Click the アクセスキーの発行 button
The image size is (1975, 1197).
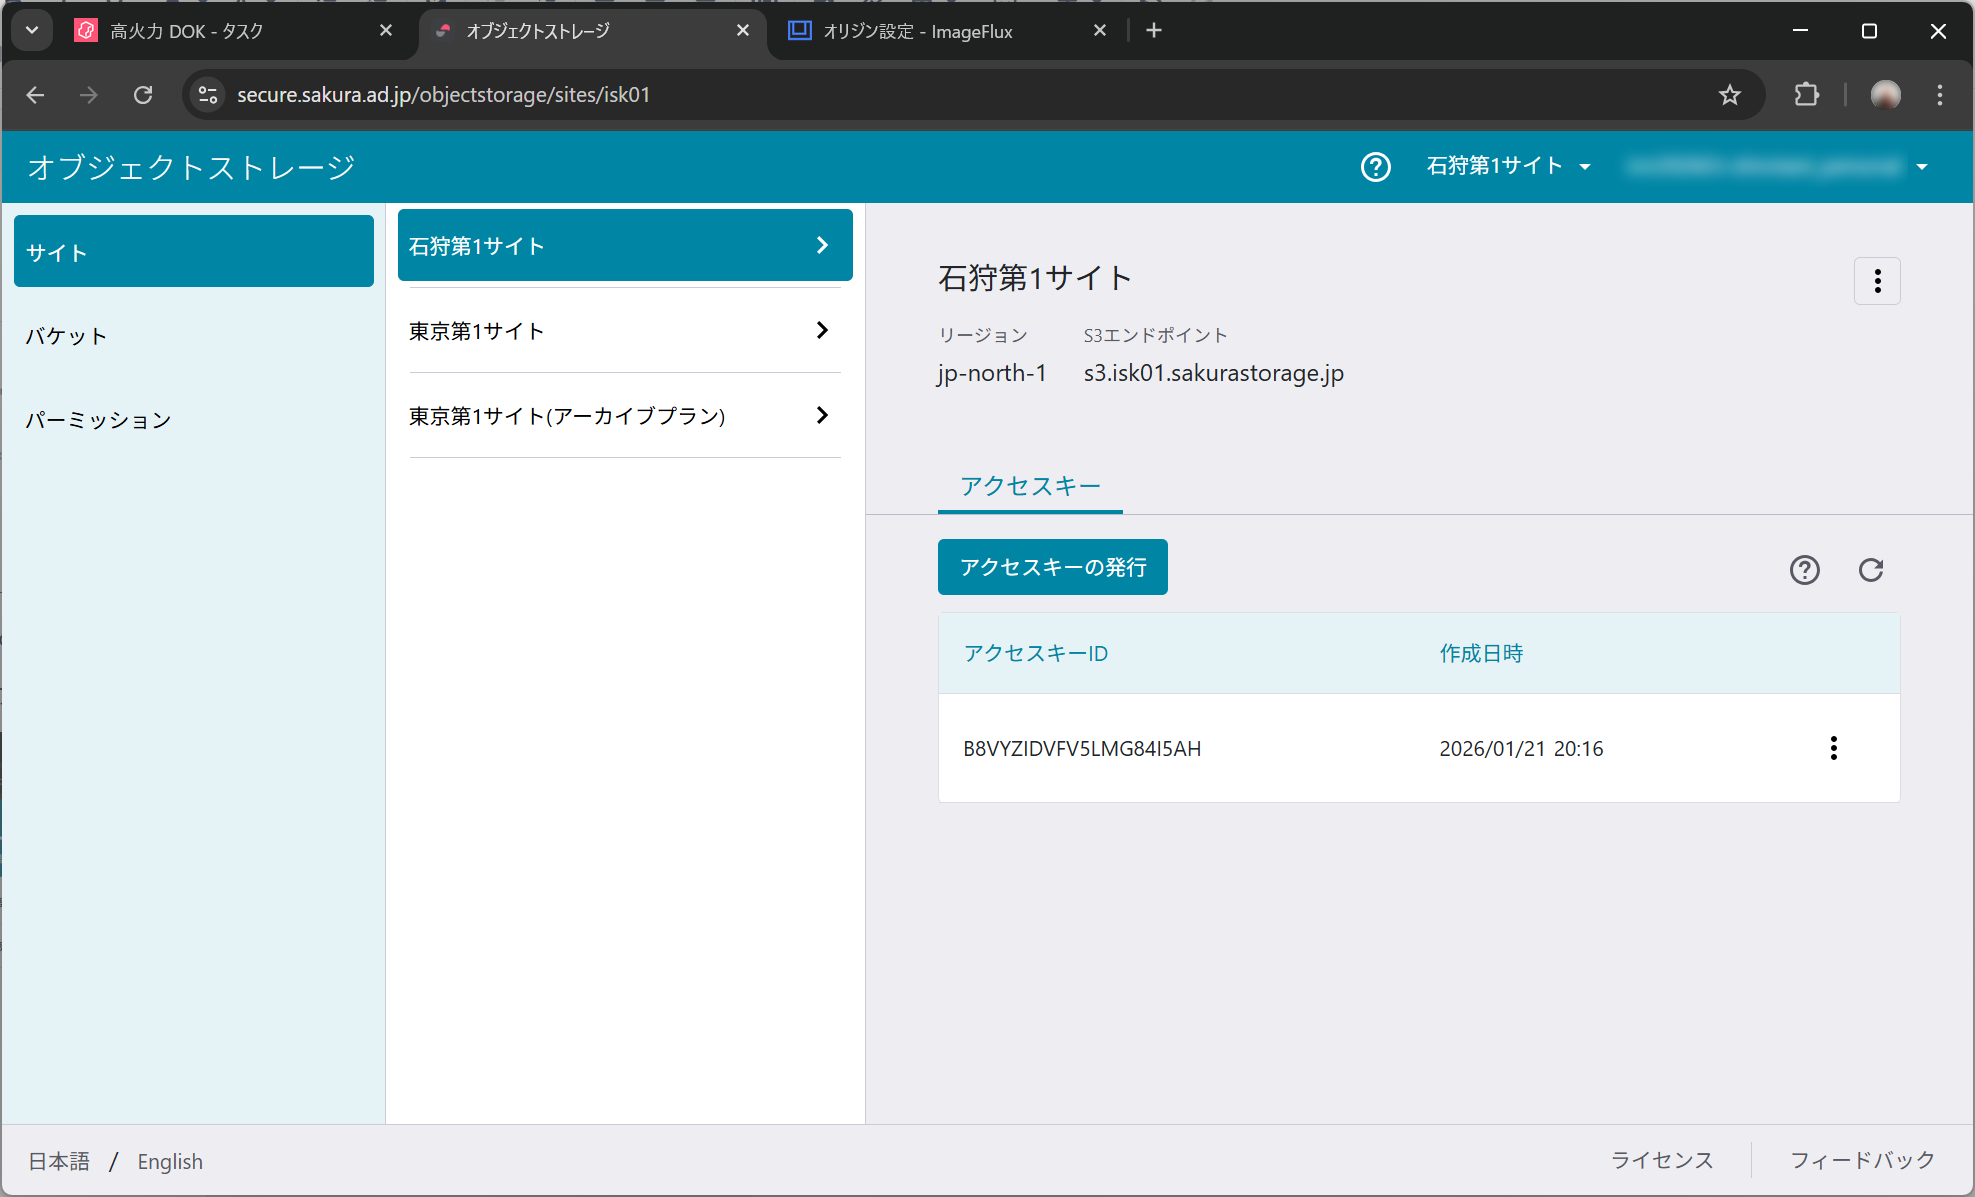click(1052, 567)
